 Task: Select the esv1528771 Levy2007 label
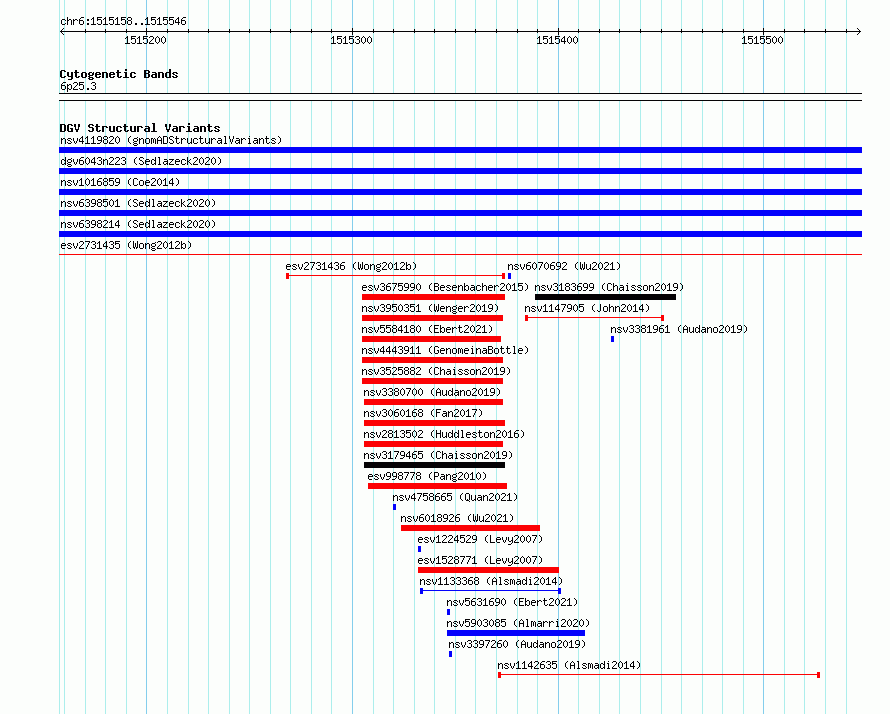(480, 560)
